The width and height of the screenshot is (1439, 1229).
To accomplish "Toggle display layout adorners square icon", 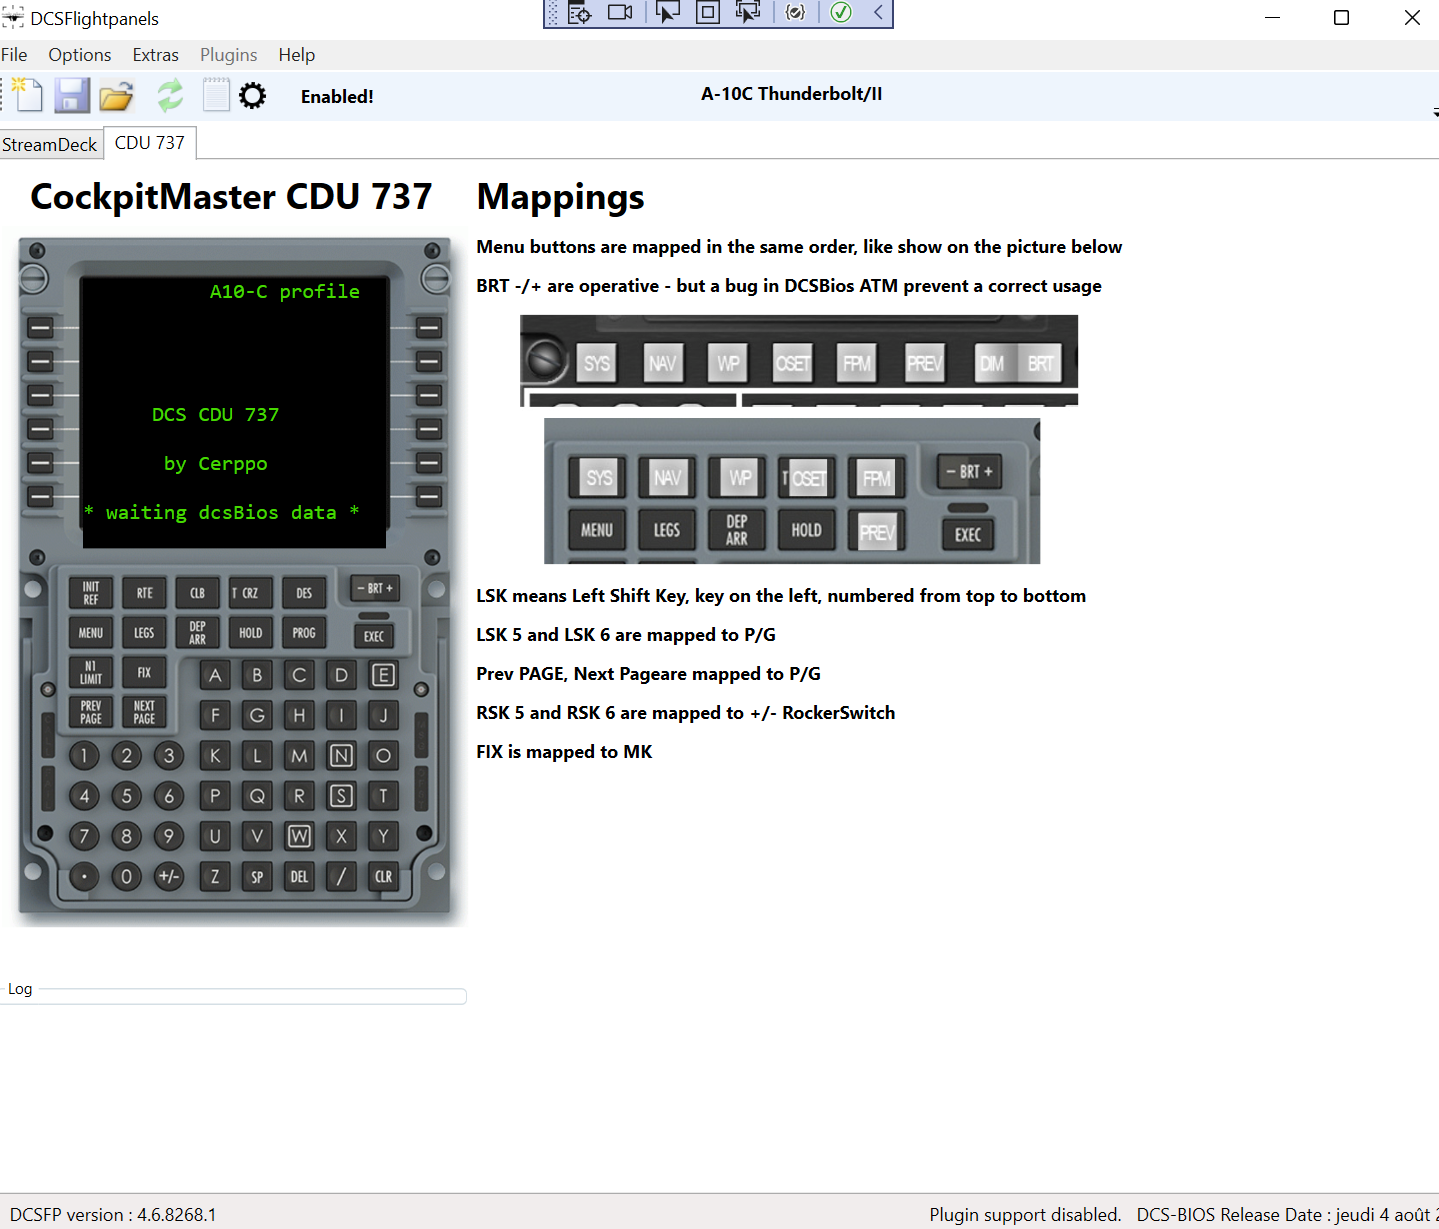I will tap(707, 12).
